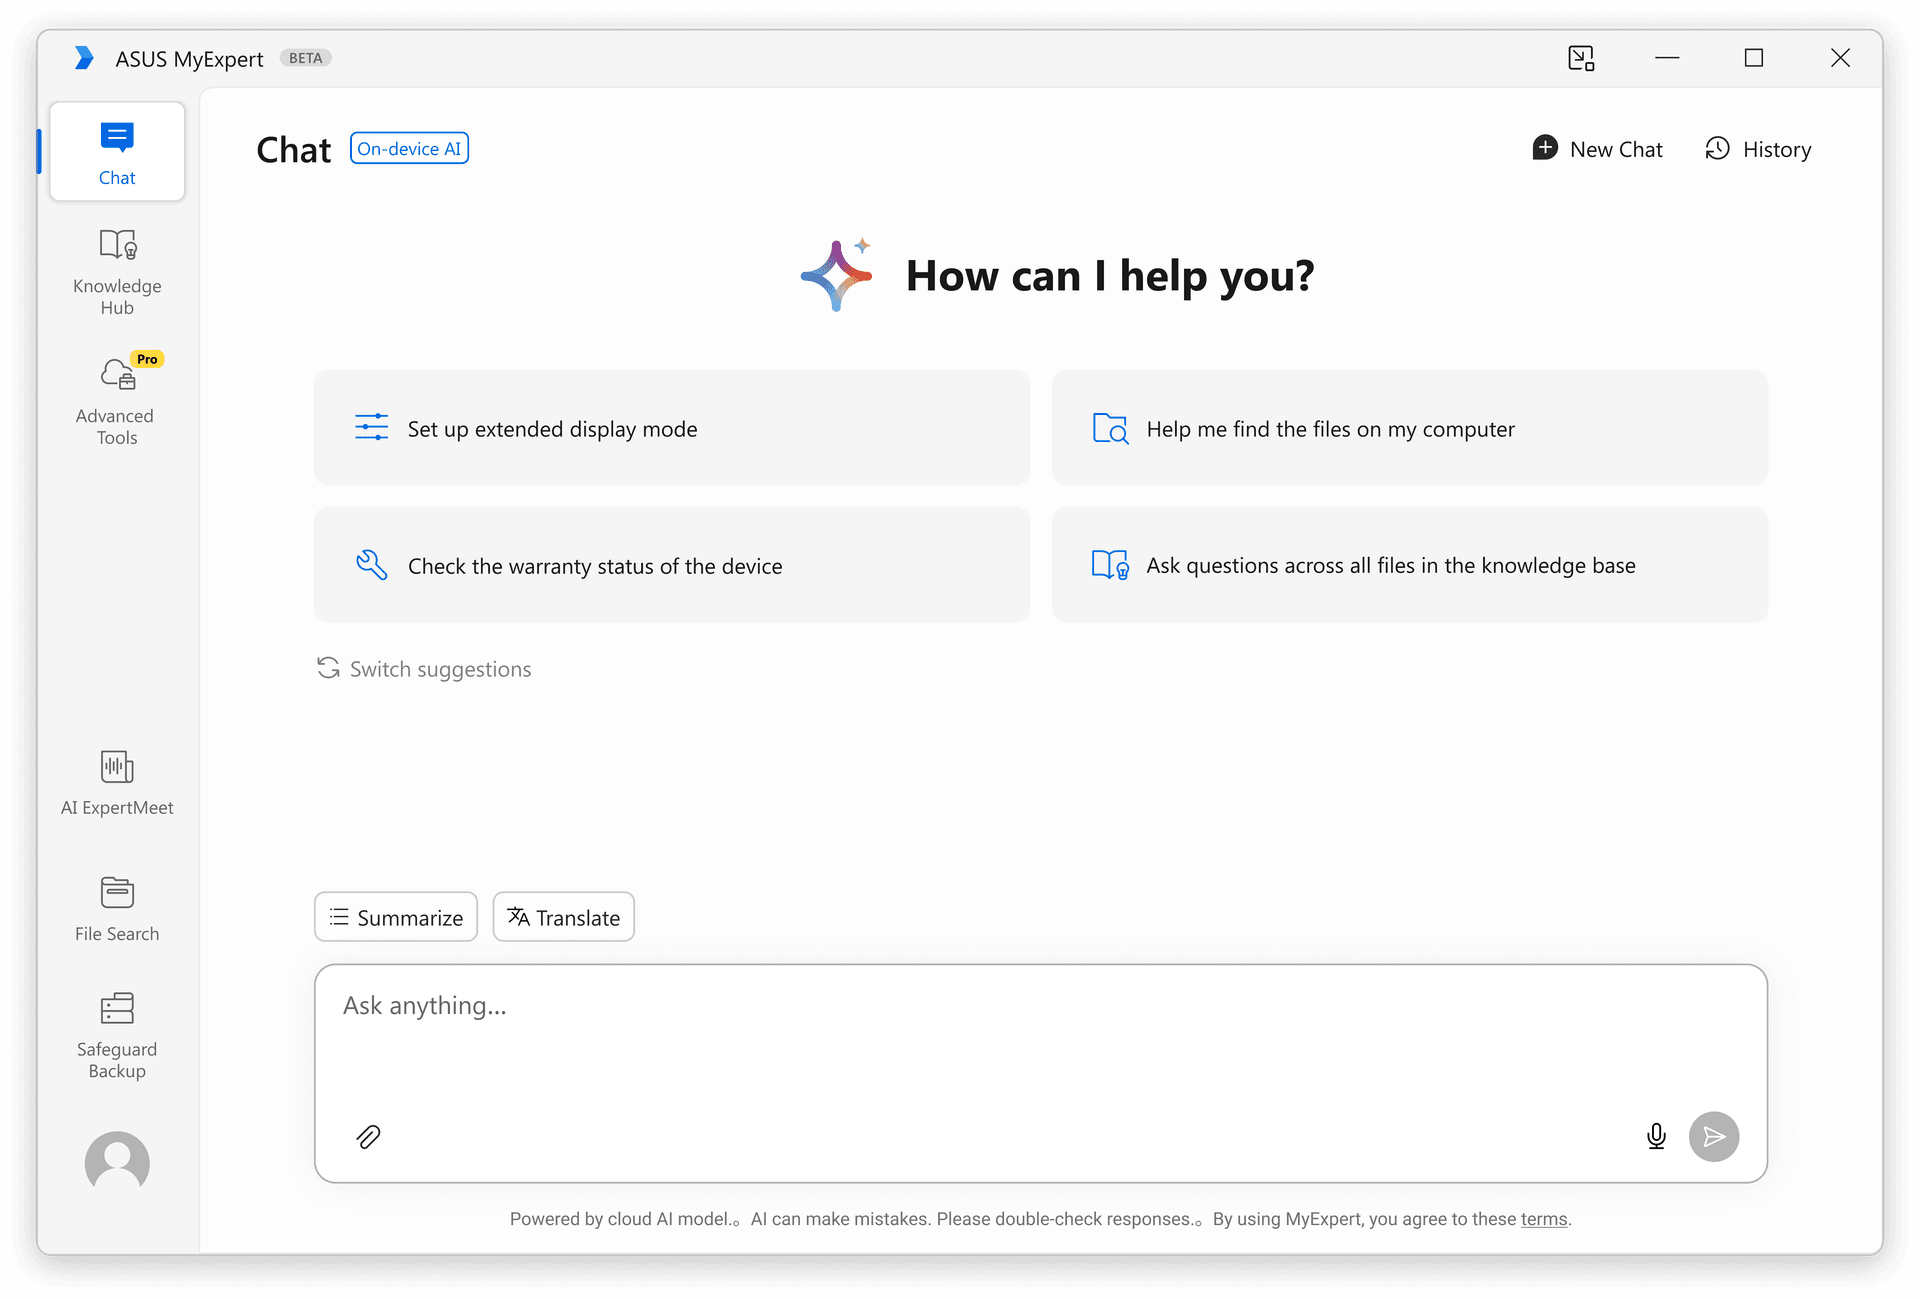Open Advanced Tools Pro section
Viewport: 1920px width, 1299px height.
click(x=117, y=401)
